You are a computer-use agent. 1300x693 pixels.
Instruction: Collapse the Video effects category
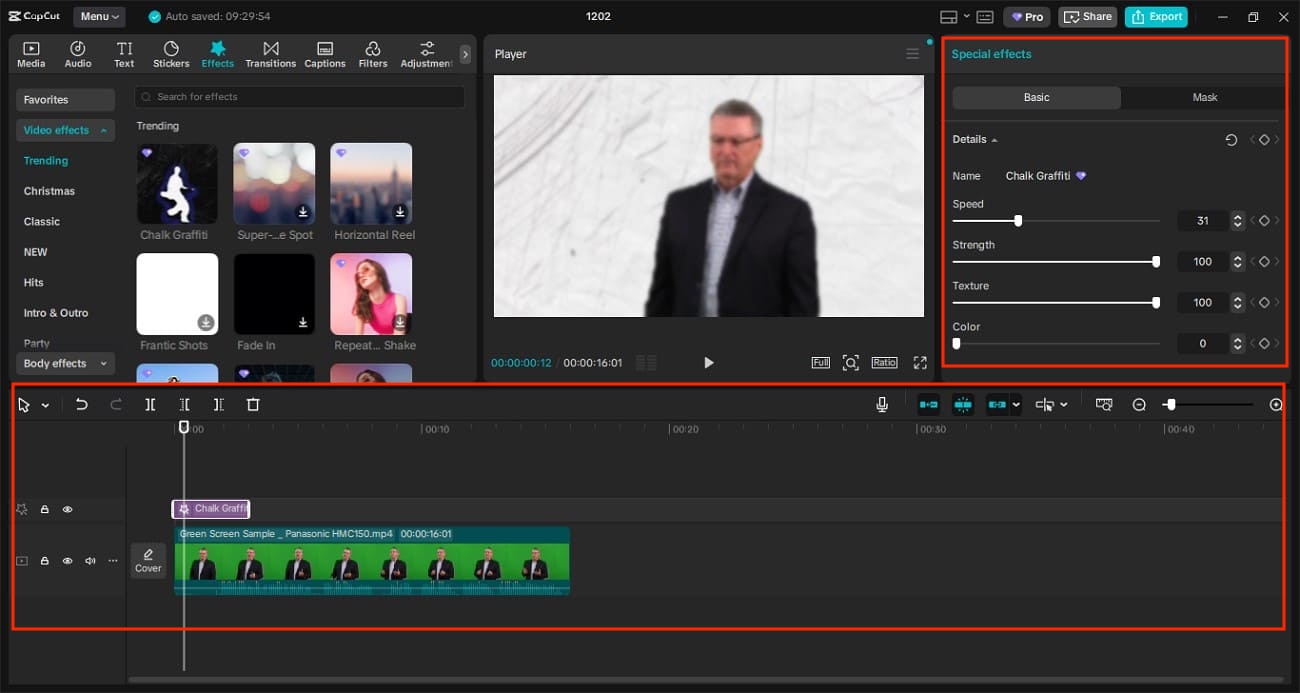coord(65,130)
